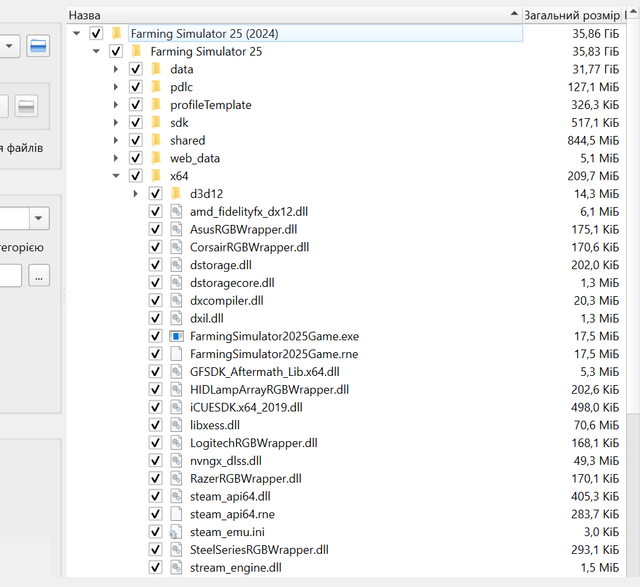This screenshot has height=587, width=640.
Task: Expand the shared folder
Action: click(x=116, y=141)
